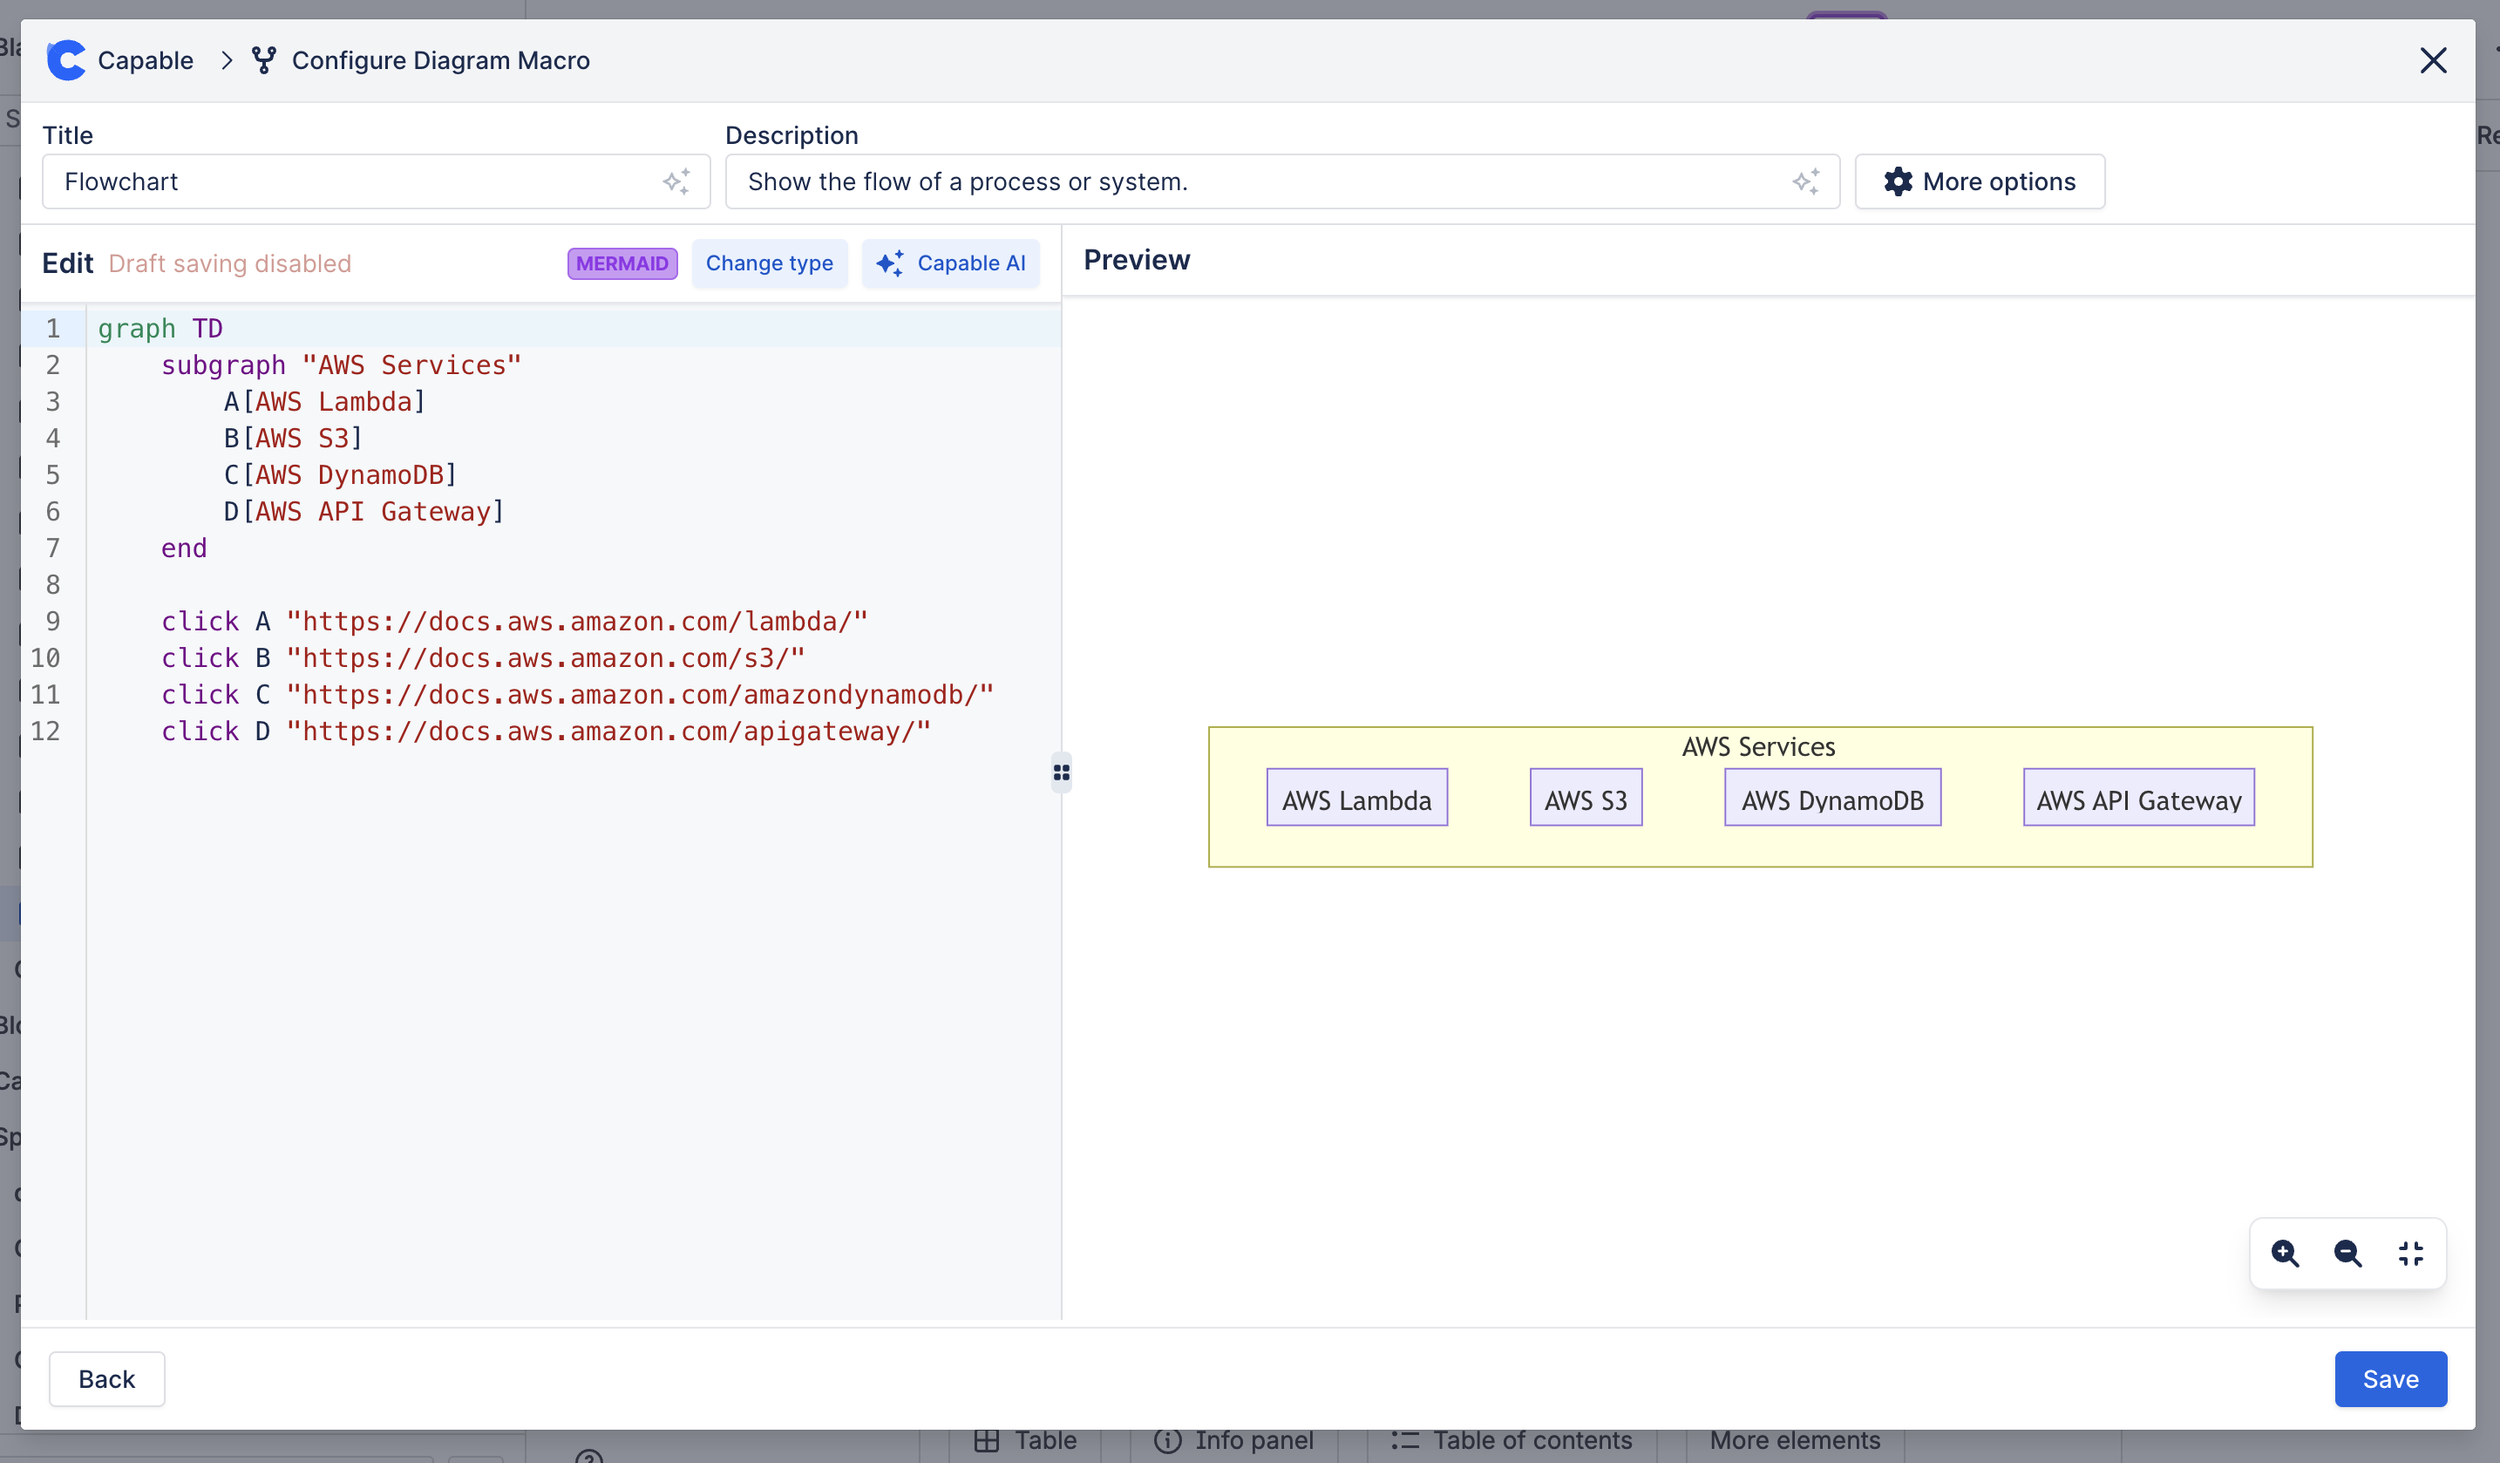Click the 'end' keyword line
The height and width of the screenshot is (1463, 2500).
tap(184, 549)
